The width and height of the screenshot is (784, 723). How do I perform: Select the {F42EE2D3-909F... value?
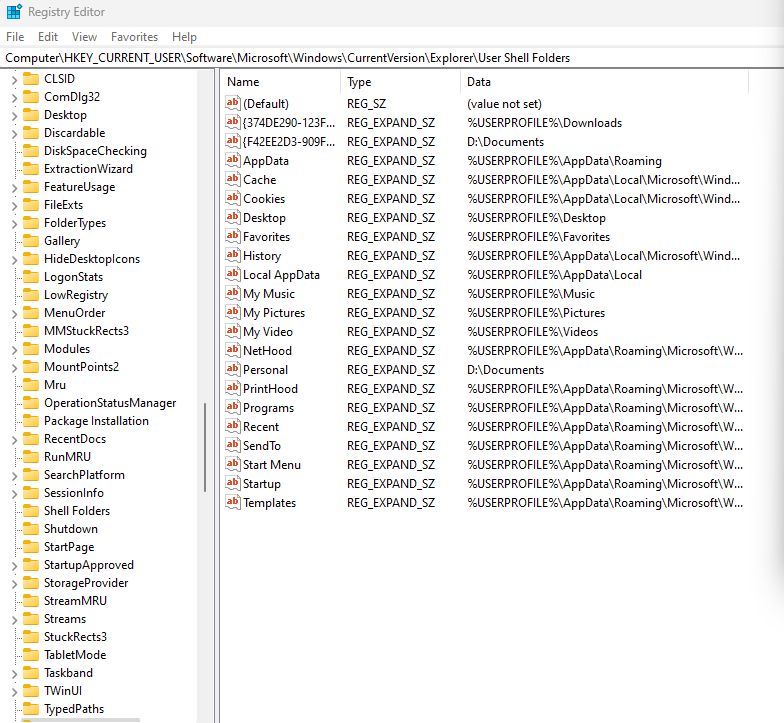point(288,142)
